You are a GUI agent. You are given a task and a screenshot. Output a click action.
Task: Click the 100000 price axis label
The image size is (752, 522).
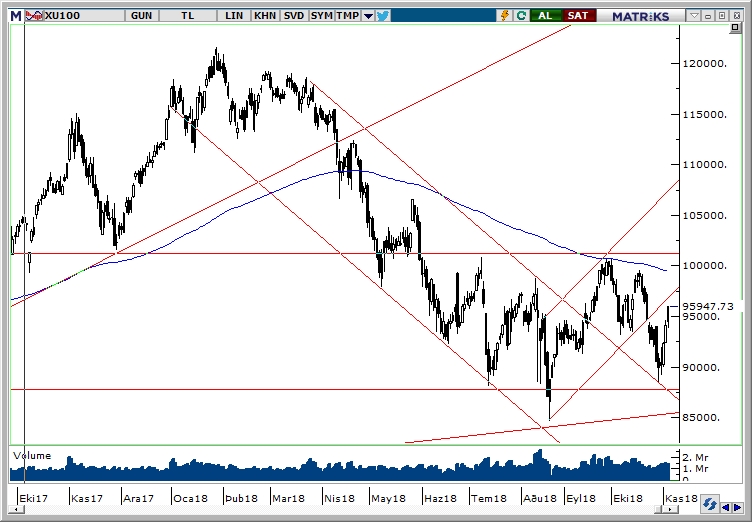coord(705,265)
